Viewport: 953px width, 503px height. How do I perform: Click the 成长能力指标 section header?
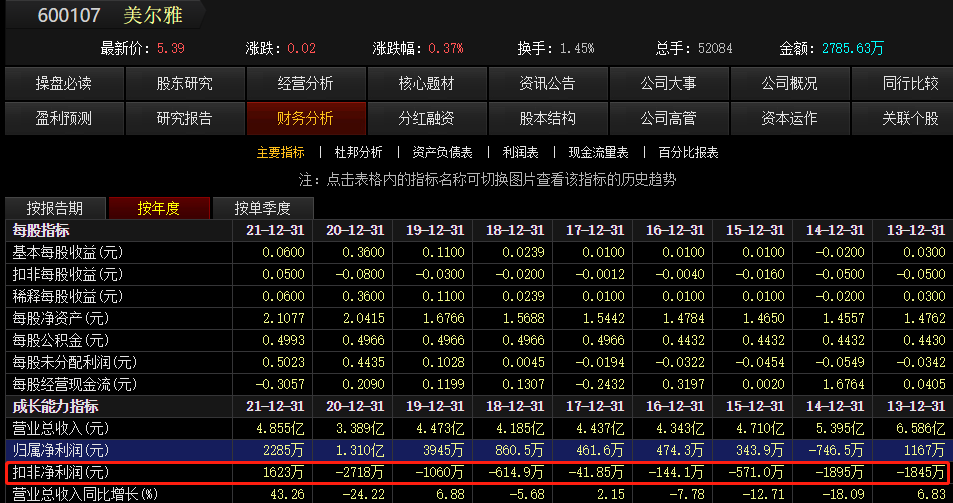[55, 406]
